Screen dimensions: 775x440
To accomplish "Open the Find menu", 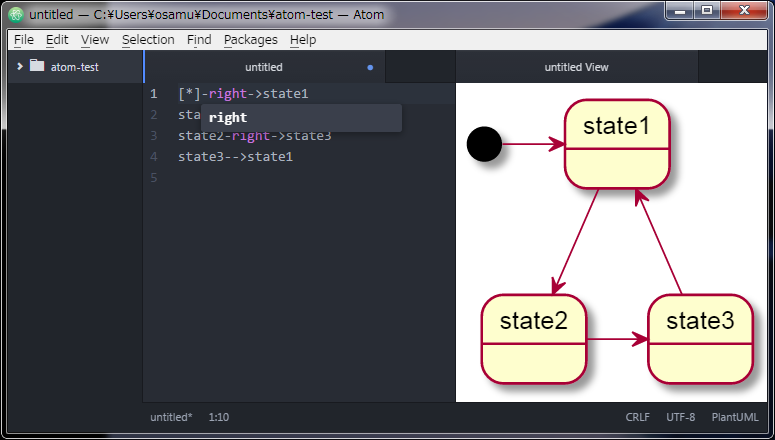I will (199, 40).
